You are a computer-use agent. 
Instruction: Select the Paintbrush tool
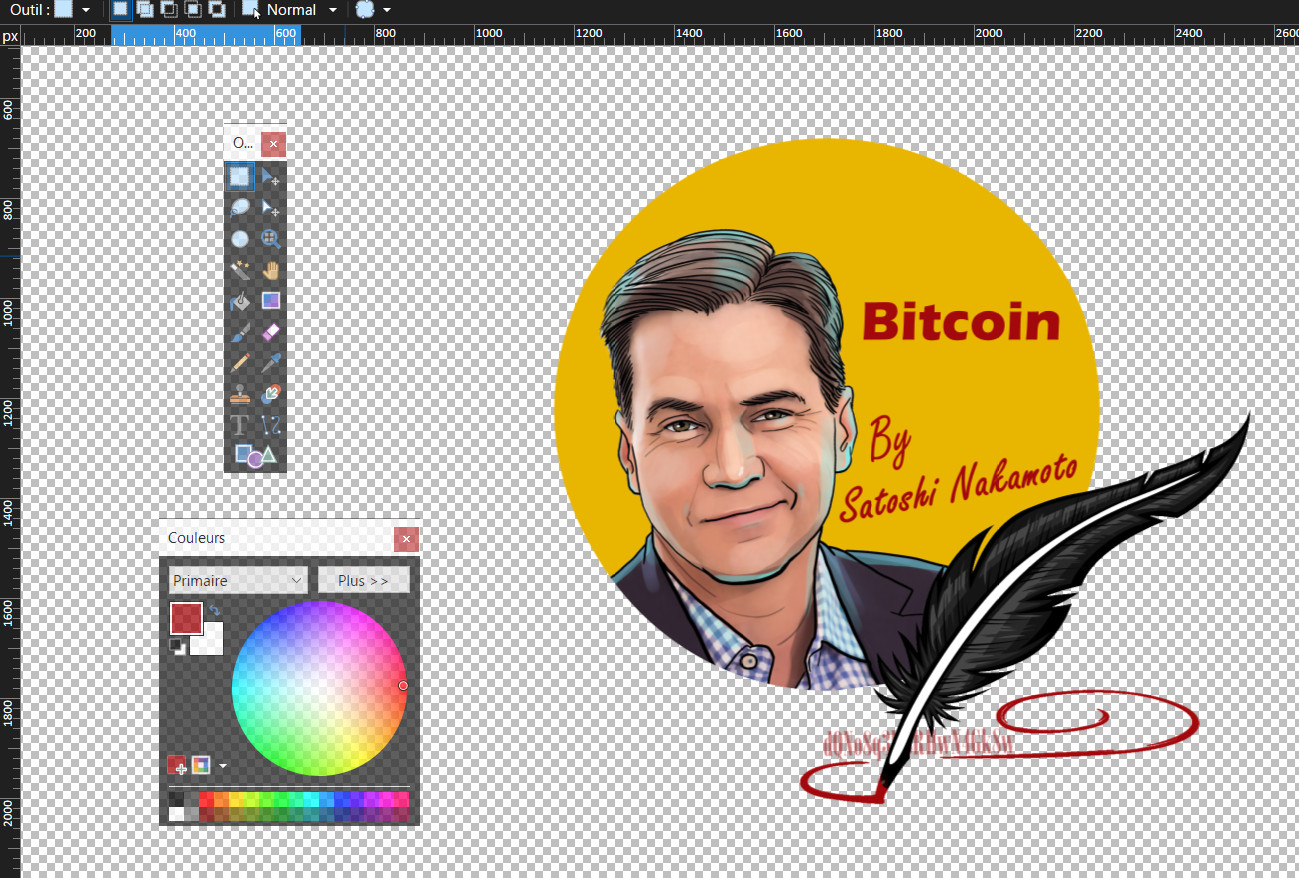click(x=240, y=332)
